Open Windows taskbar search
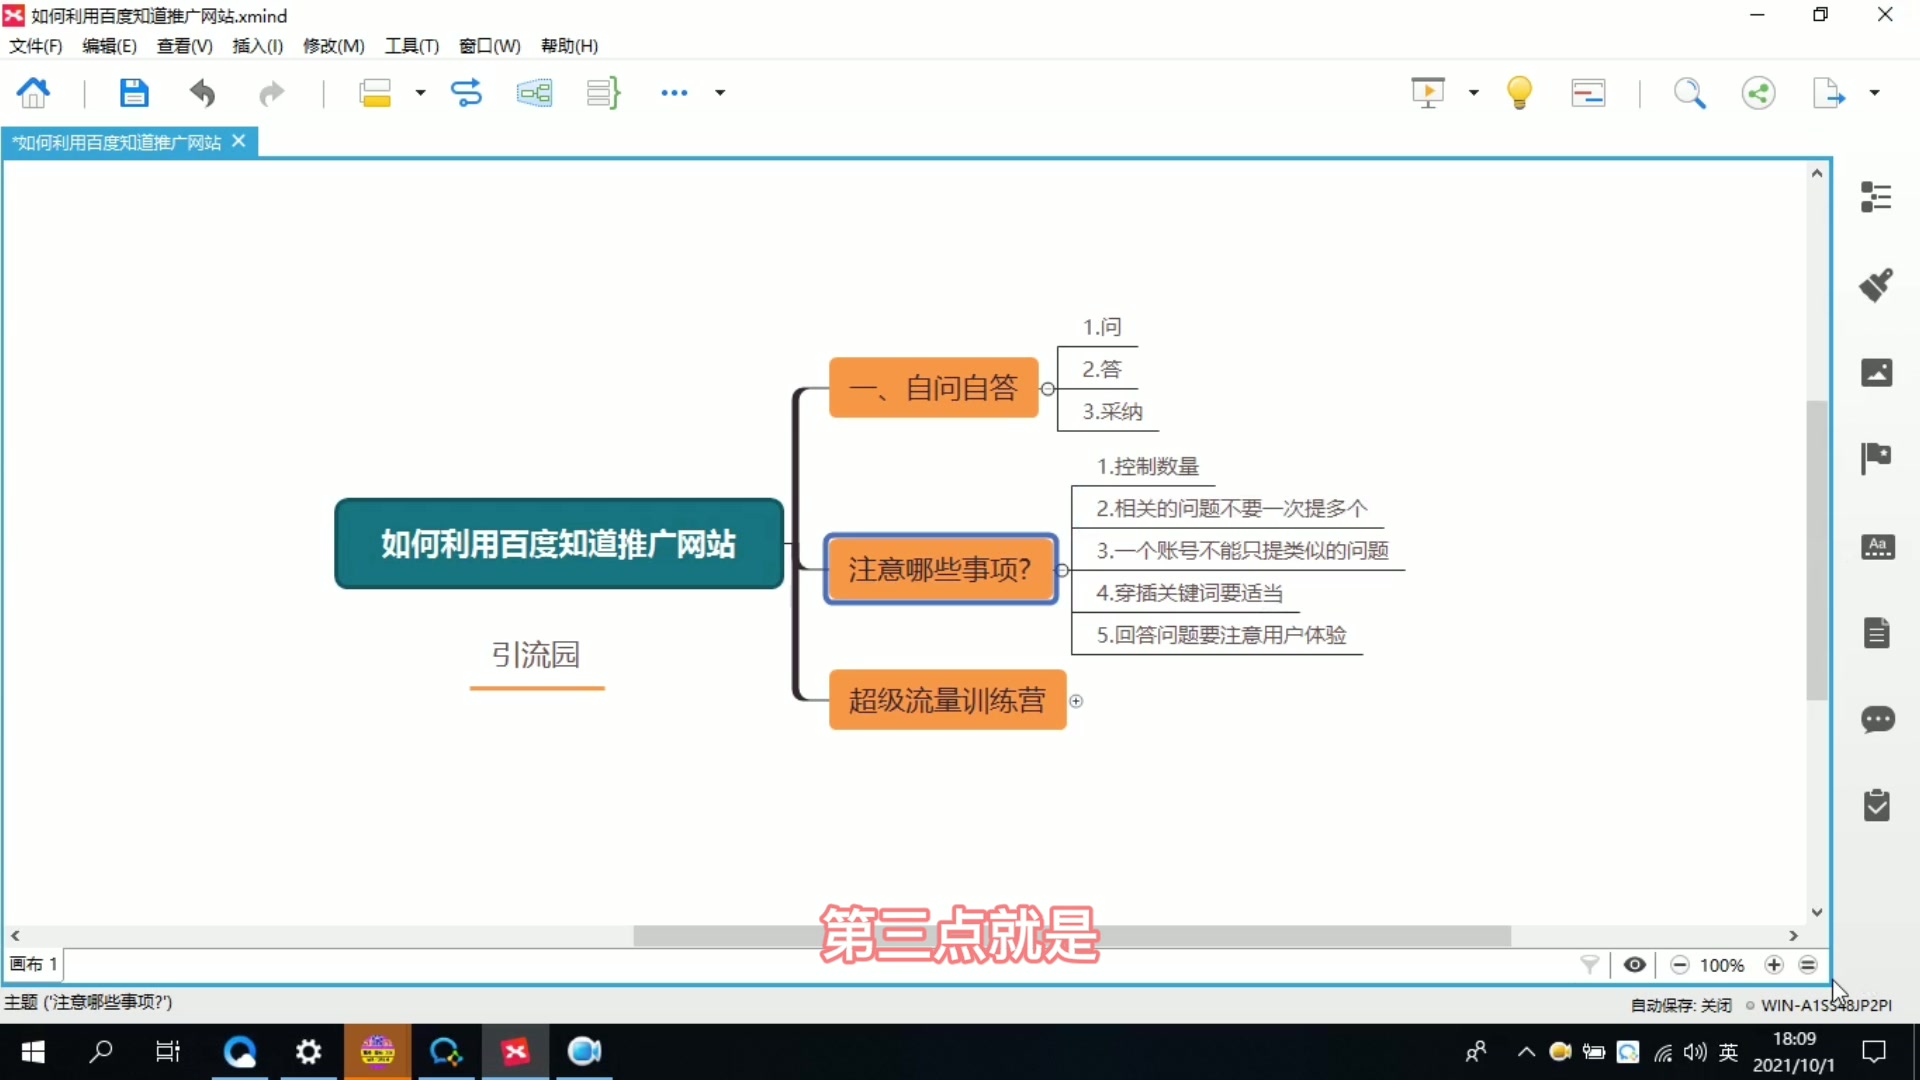The height and width of the screenshot is (1080, 1920). pyautogui.click(x=101, y=1052)
